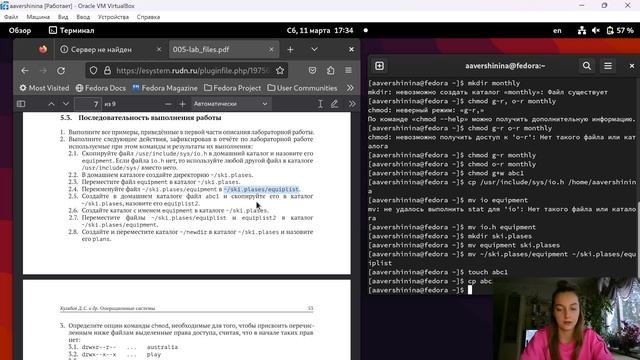Click the extensions icon in Firefox toolbar
The height and width of the screenshot is (360, 640).
(x=331, y=71)
